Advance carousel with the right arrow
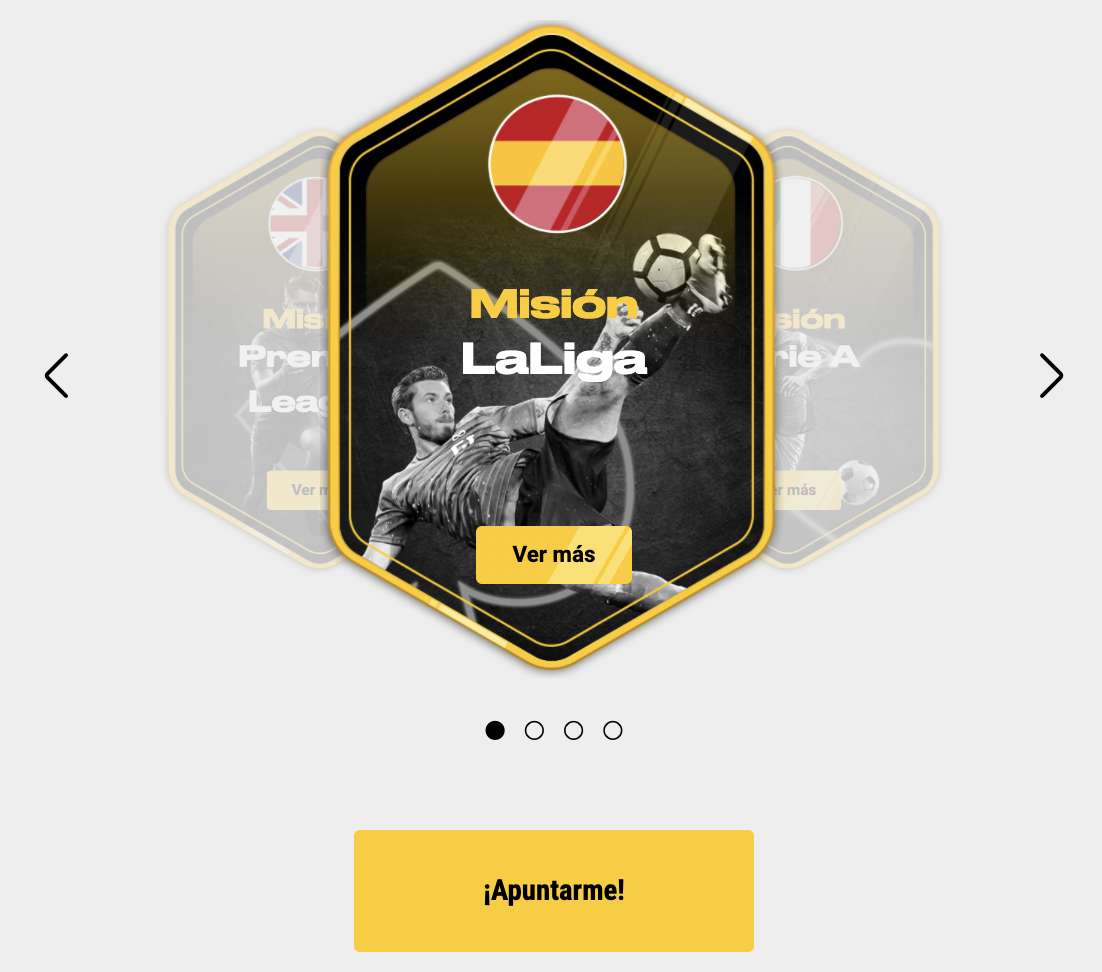Image resolution: width=1102 pixels, height=972 pixels. (1051, 375)
